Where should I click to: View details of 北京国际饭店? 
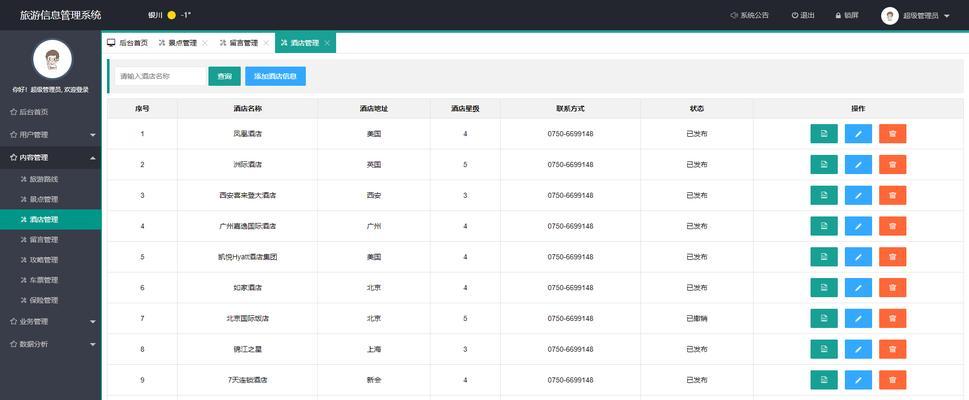click(824, 318)
